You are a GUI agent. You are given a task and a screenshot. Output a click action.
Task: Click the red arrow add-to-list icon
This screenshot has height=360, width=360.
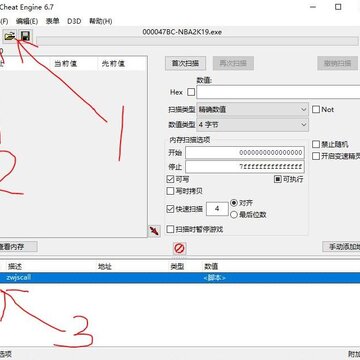tap(154, 231)
